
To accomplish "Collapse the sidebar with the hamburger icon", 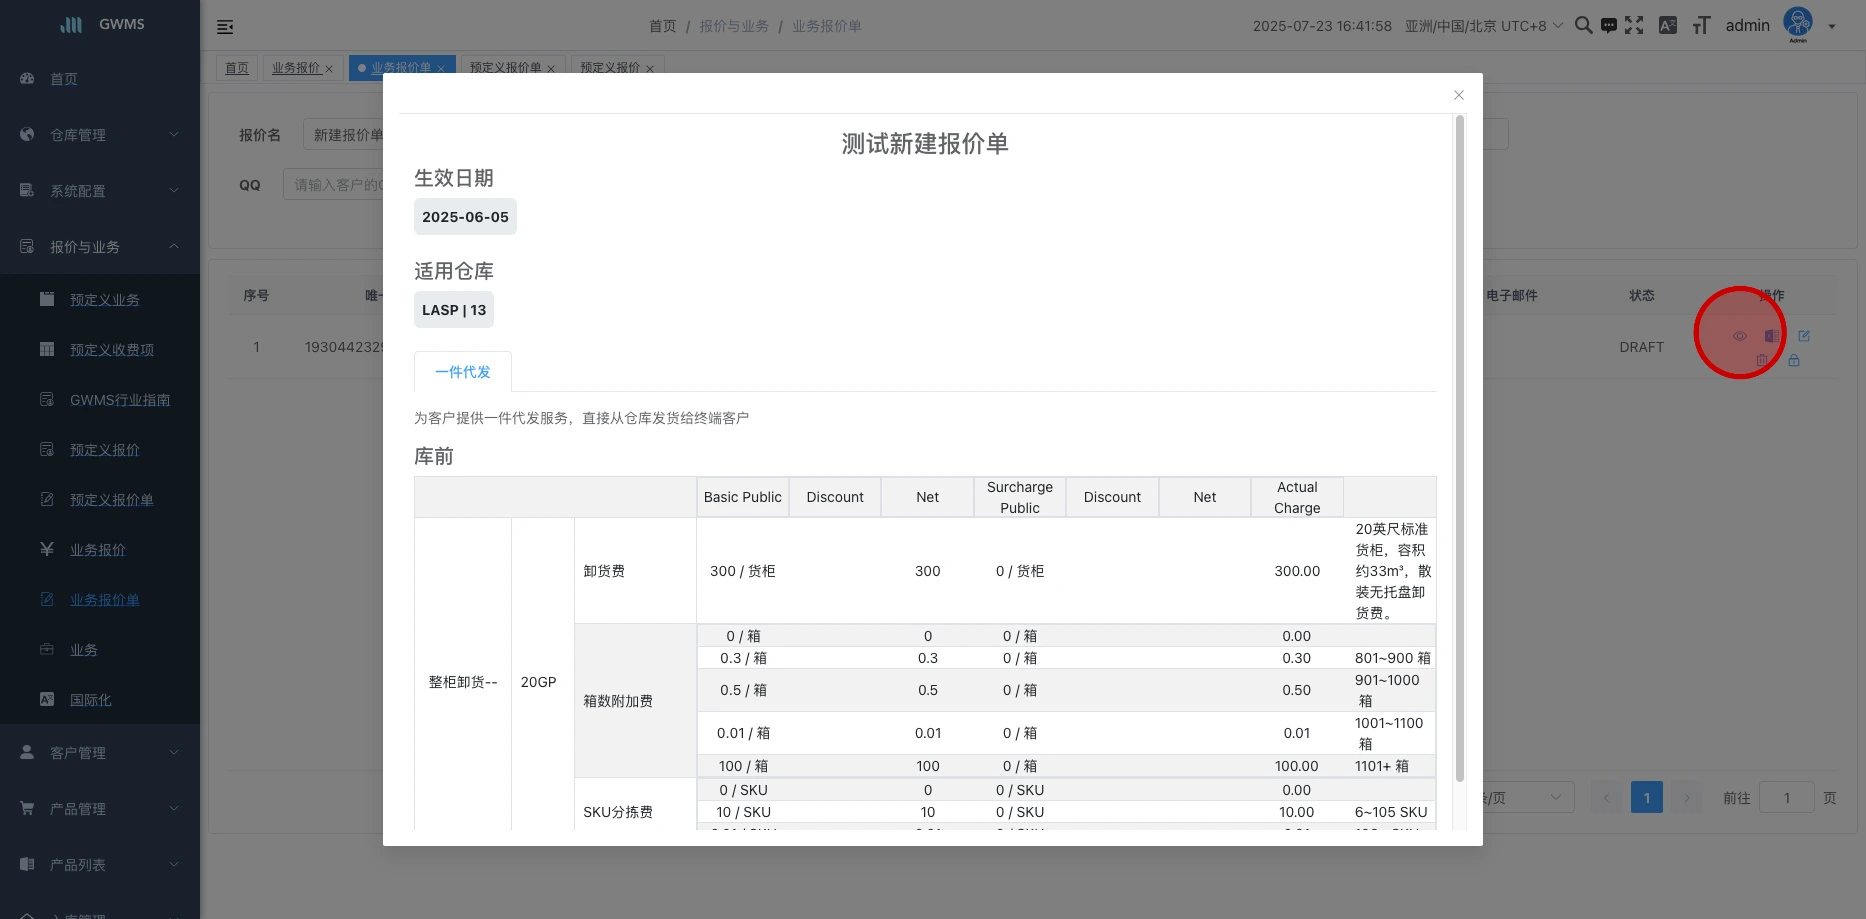I will point(225,27).
